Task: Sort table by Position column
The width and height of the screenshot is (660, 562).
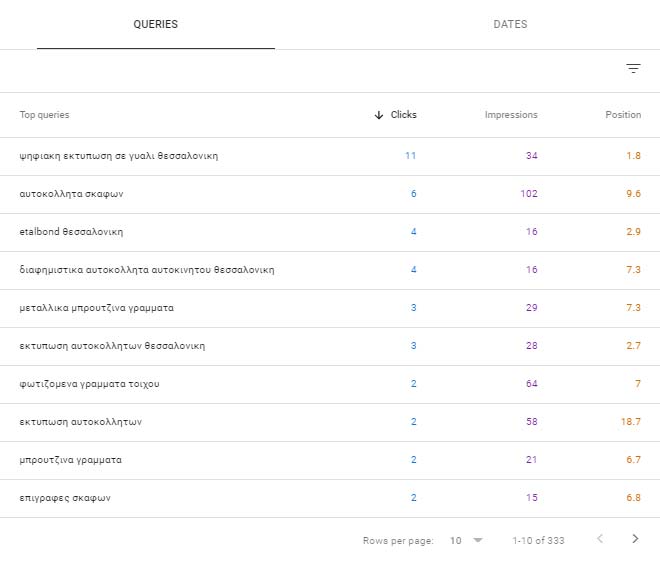Action: pos(623,115)
